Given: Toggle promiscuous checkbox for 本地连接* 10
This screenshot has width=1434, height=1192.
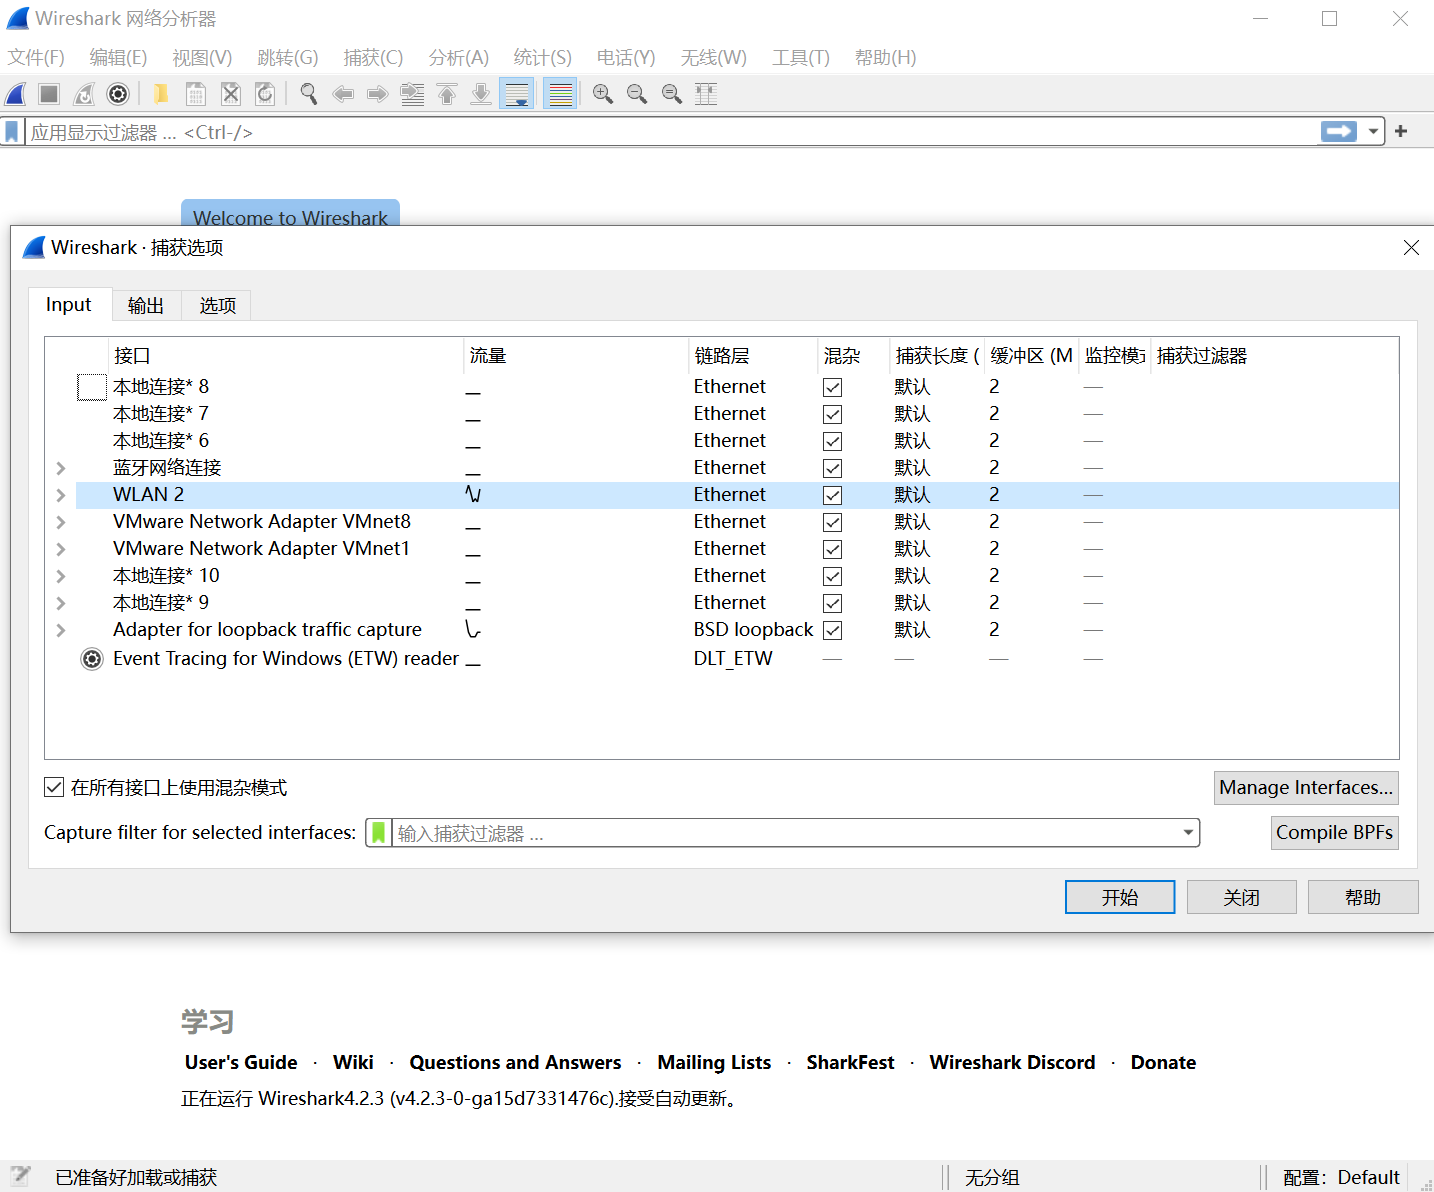Looking at the screenshot, I should coord(832,576).
